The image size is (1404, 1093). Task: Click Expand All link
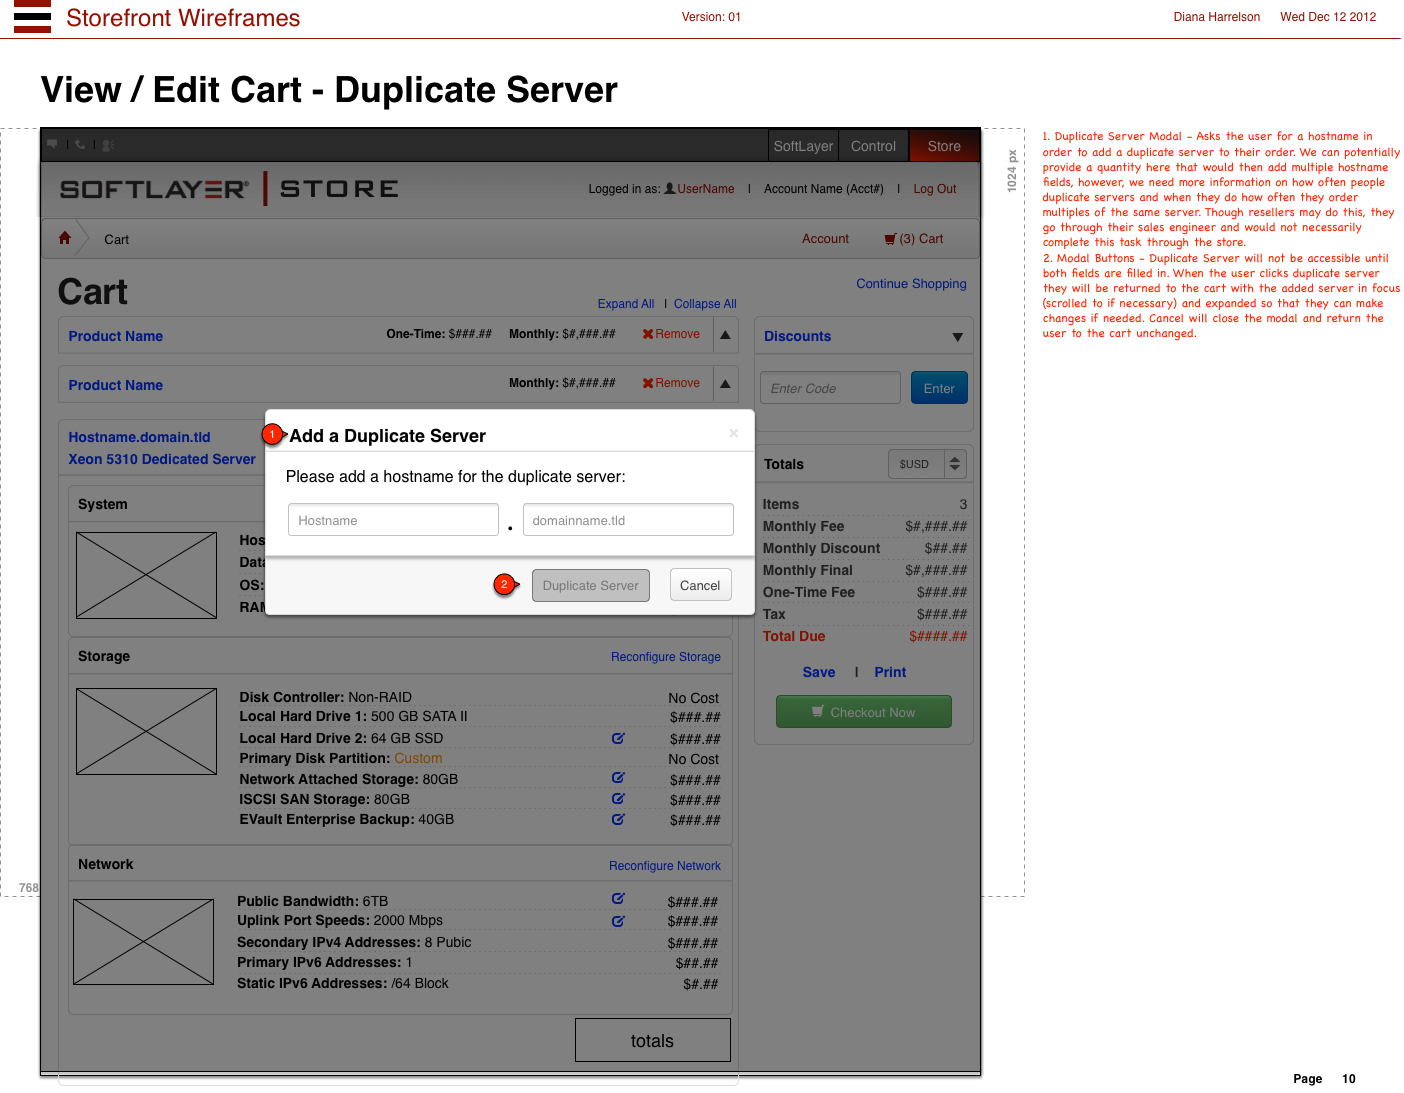[626, 304]
